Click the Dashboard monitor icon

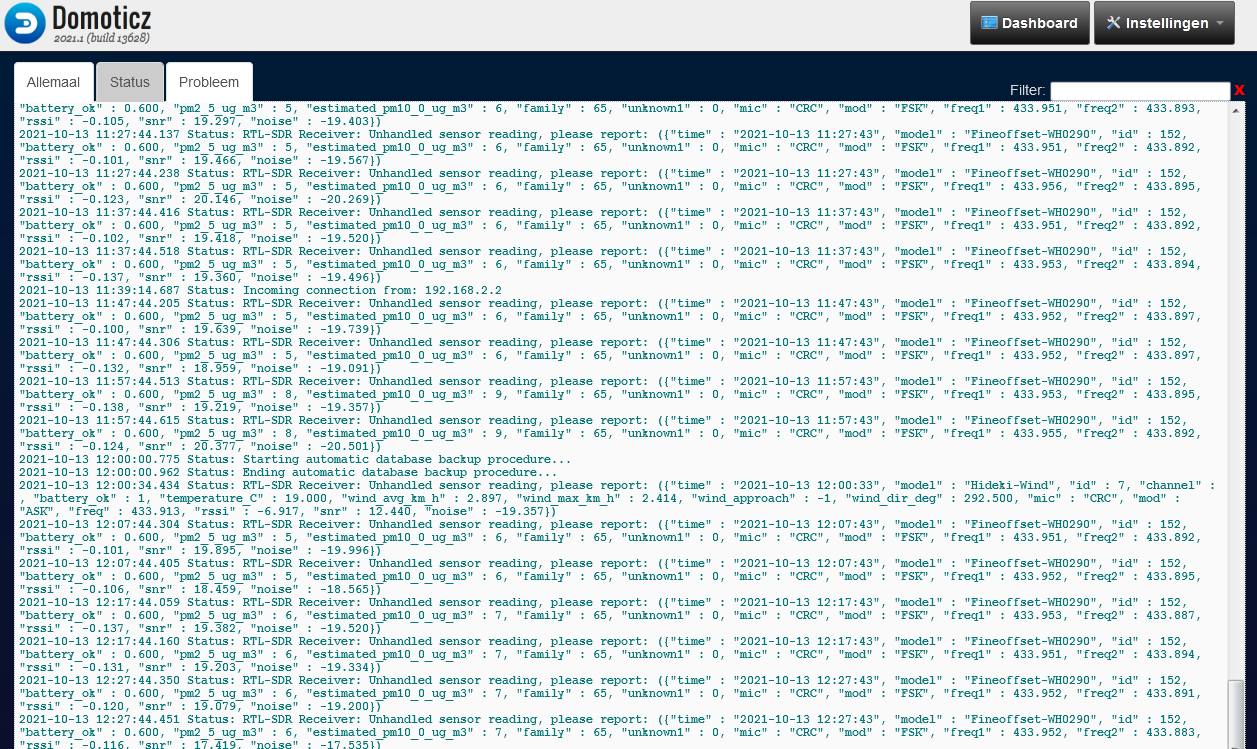click(989, 23)
